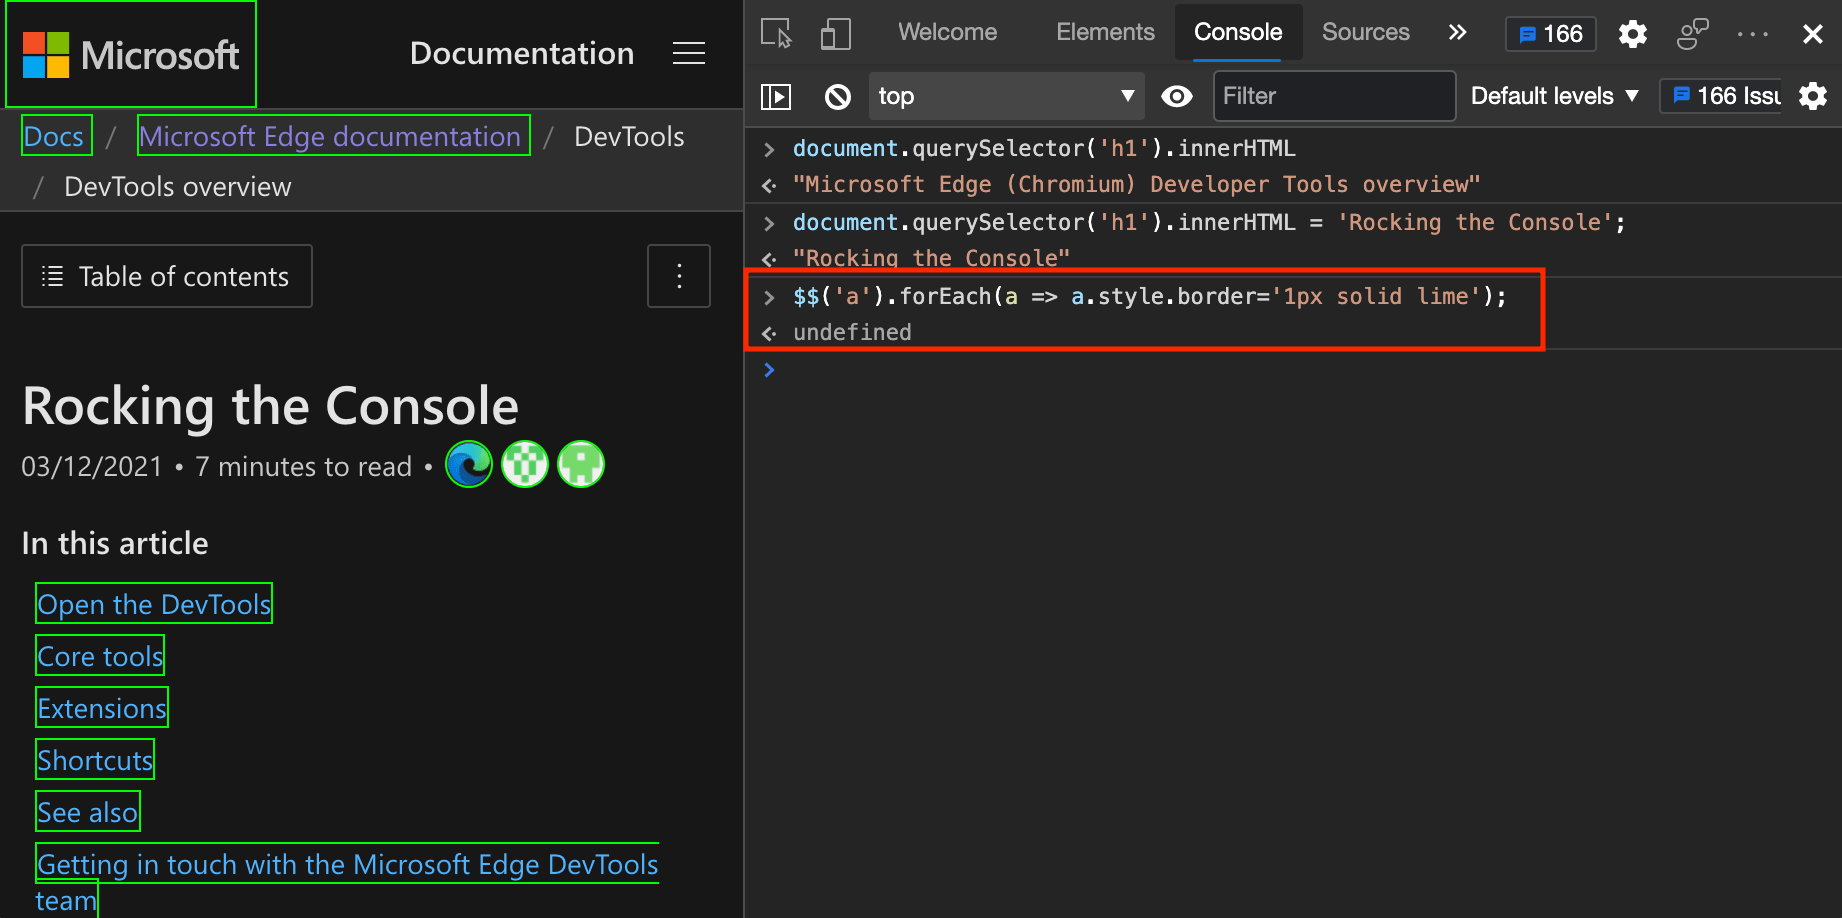Select the inspect element picker icon

click(x=776, y=33)
